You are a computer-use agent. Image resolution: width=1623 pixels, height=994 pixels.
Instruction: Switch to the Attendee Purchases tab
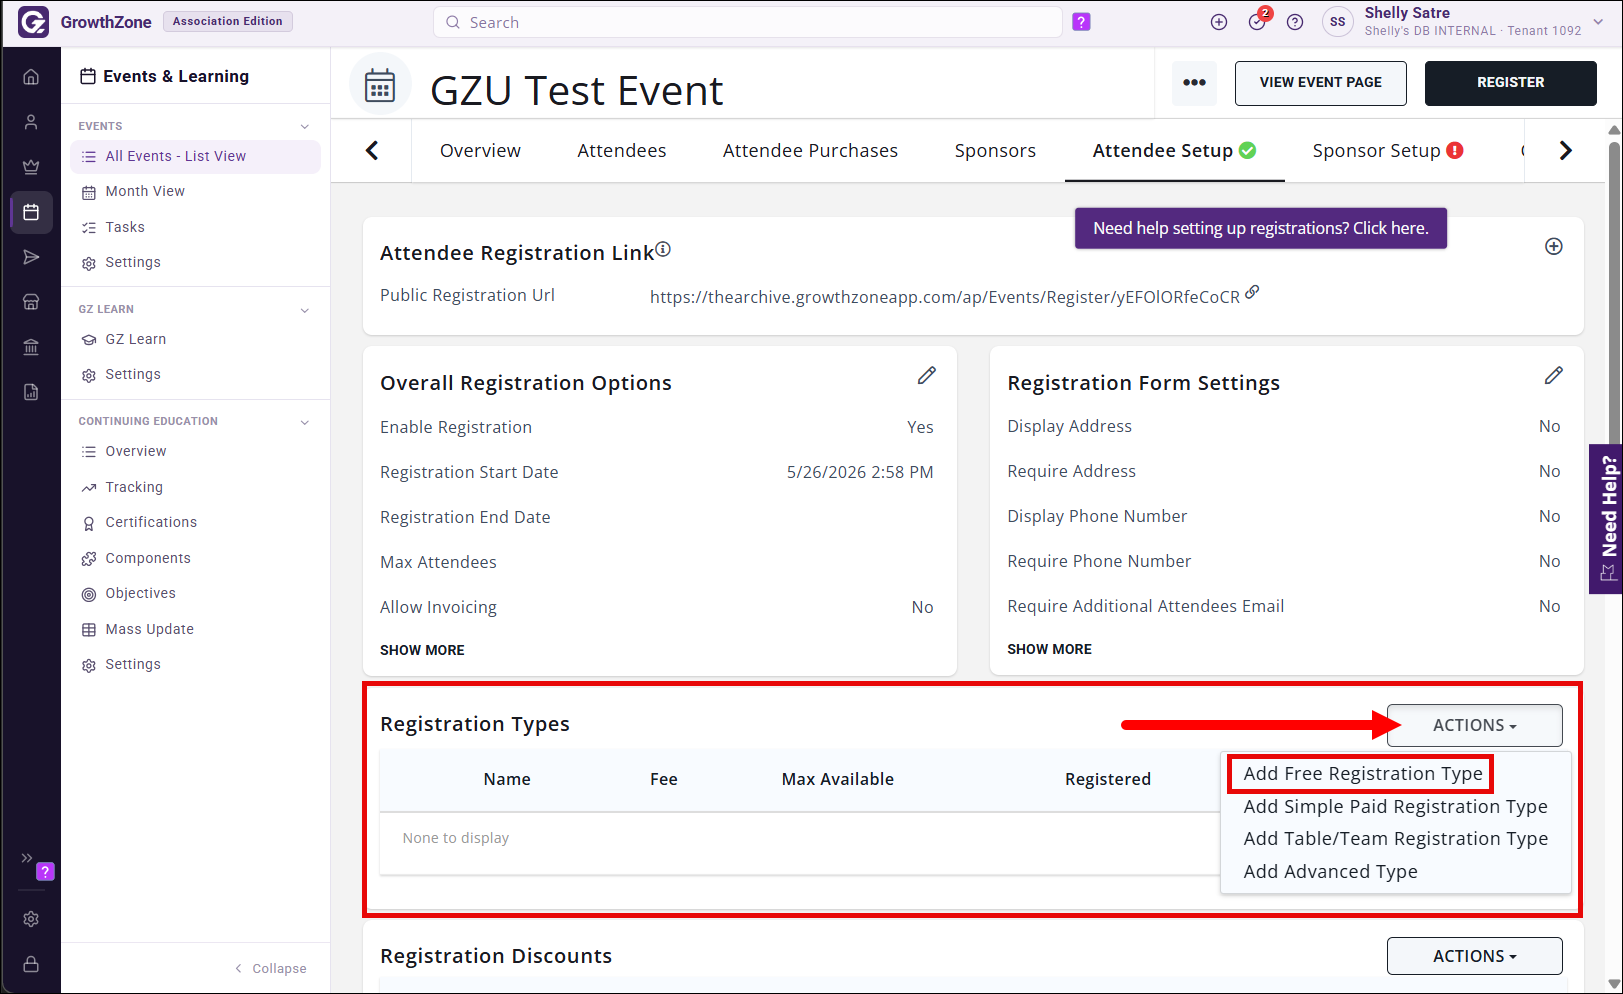tap(810, 151)
